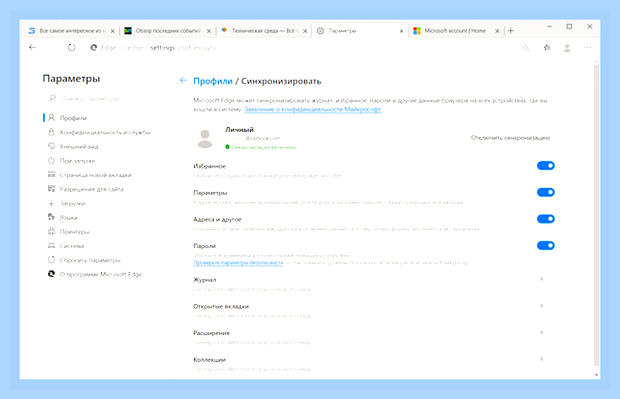Go back to Профили with blue arrow

pos(183,81)
